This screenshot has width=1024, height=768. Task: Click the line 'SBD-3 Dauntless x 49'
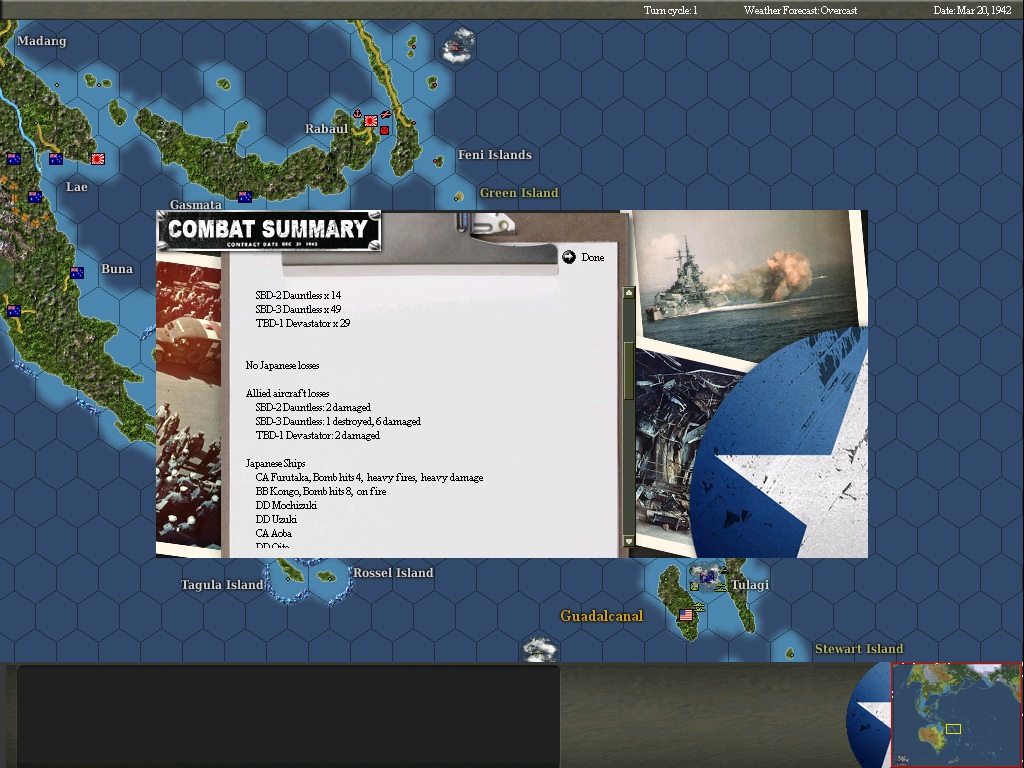(298, 309)
